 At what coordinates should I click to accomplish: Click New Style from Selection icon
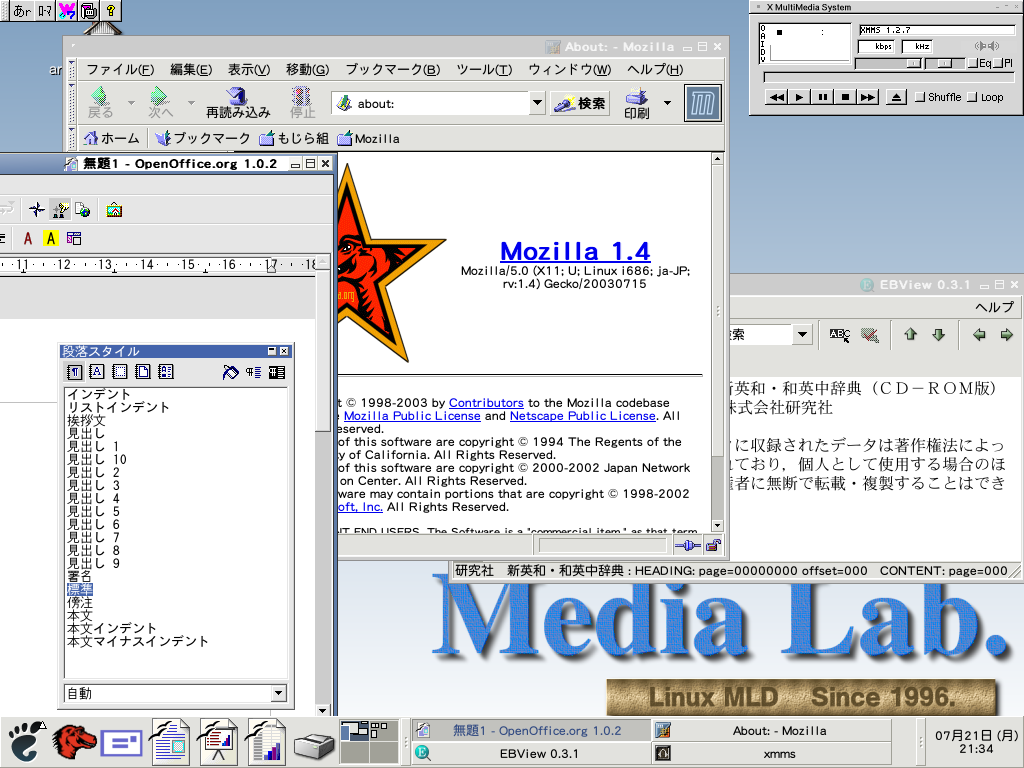[x=254, y=372]
